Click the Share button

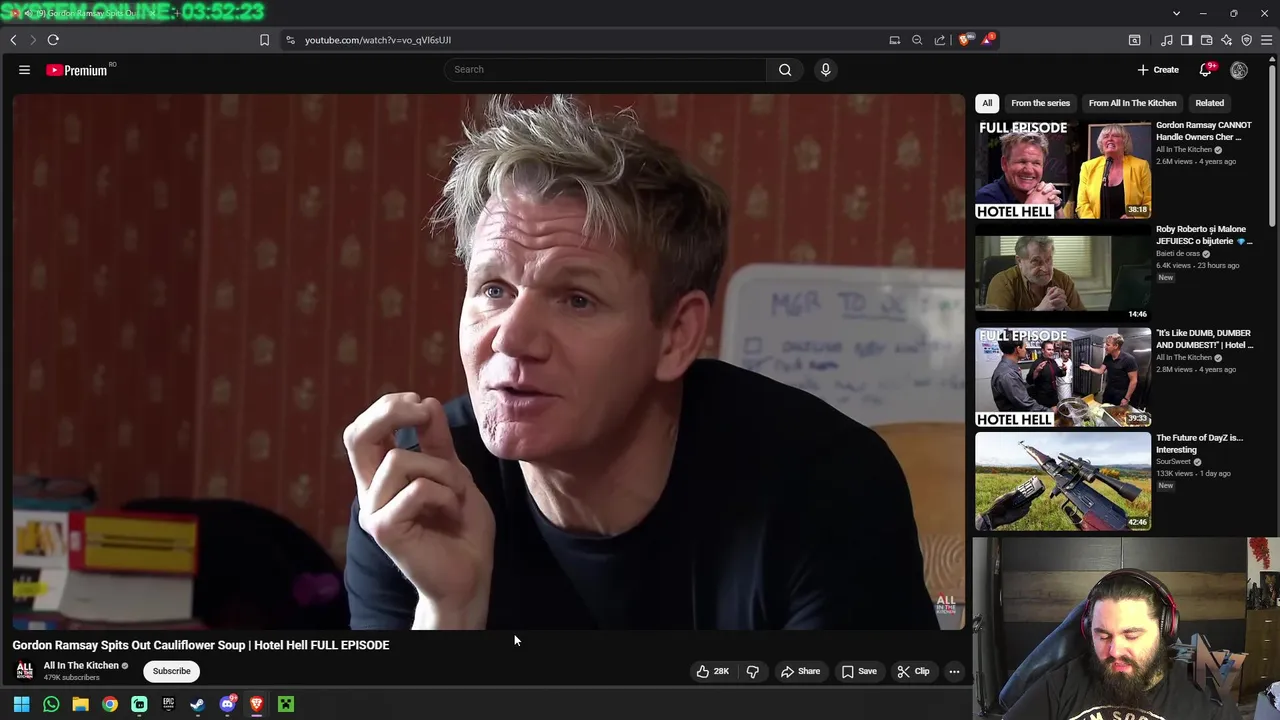pos(800,671)
